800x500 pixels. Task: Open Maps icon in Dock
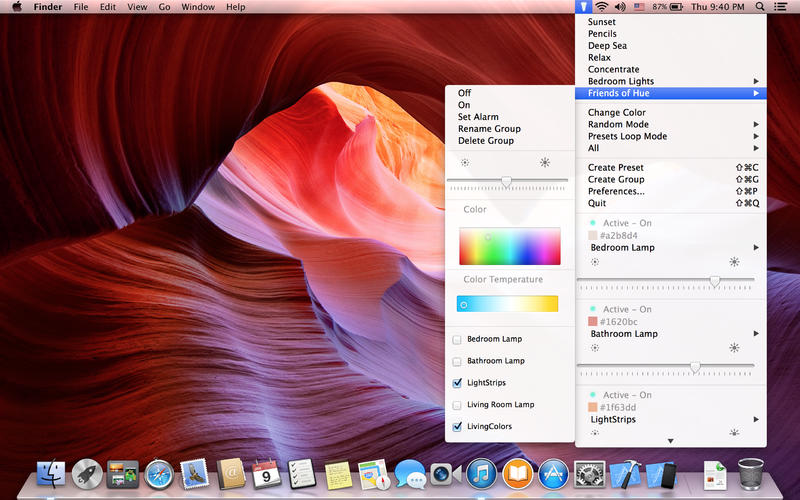374,474
